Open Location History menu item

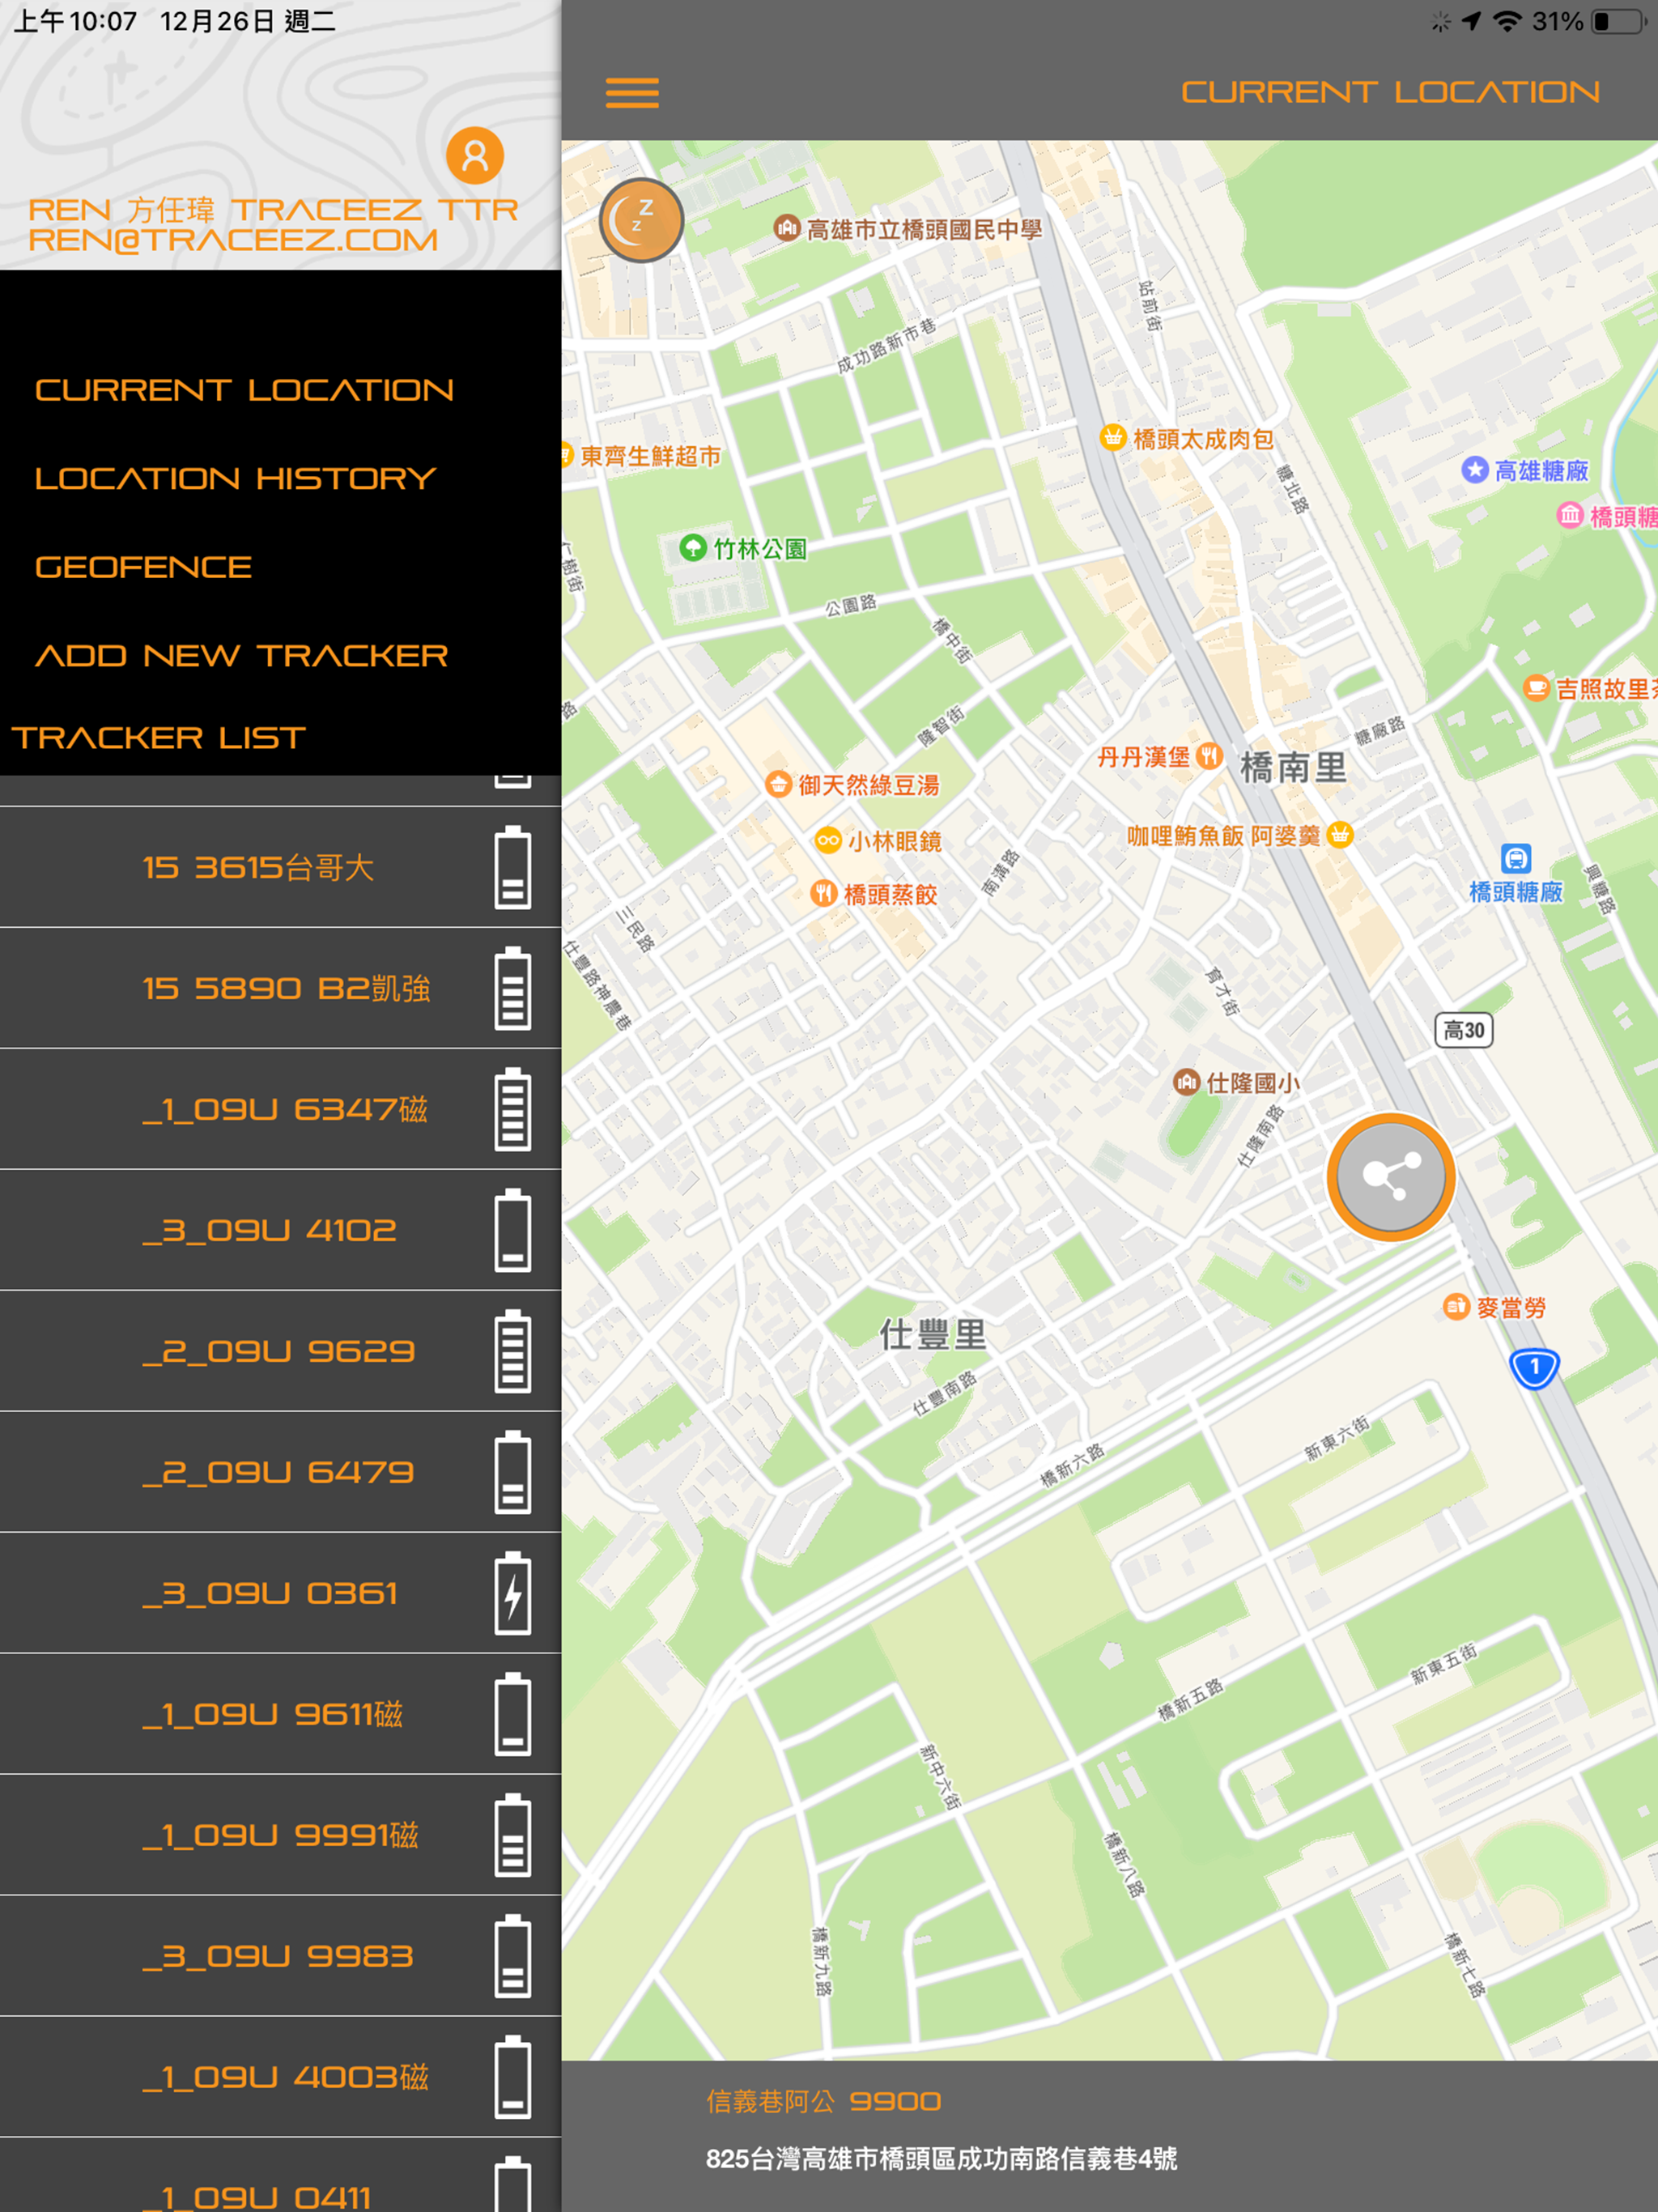tap(236, 478)
